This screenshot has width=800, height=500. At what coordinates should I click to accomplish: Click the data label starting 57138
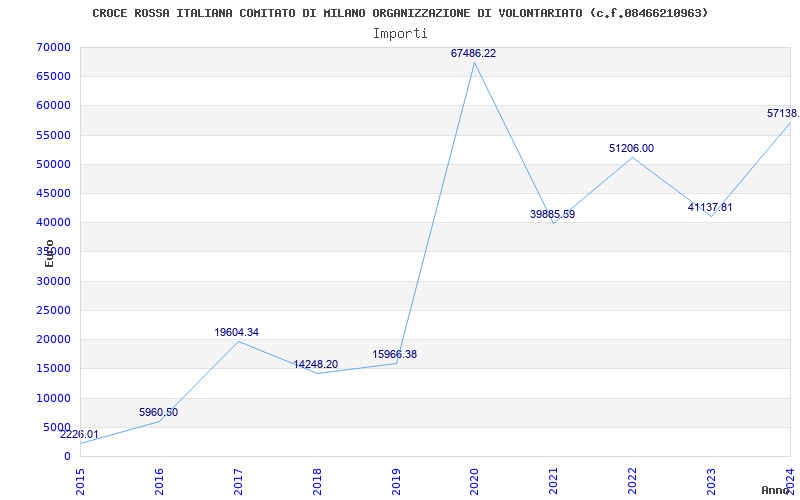click(x=783, y=113)
